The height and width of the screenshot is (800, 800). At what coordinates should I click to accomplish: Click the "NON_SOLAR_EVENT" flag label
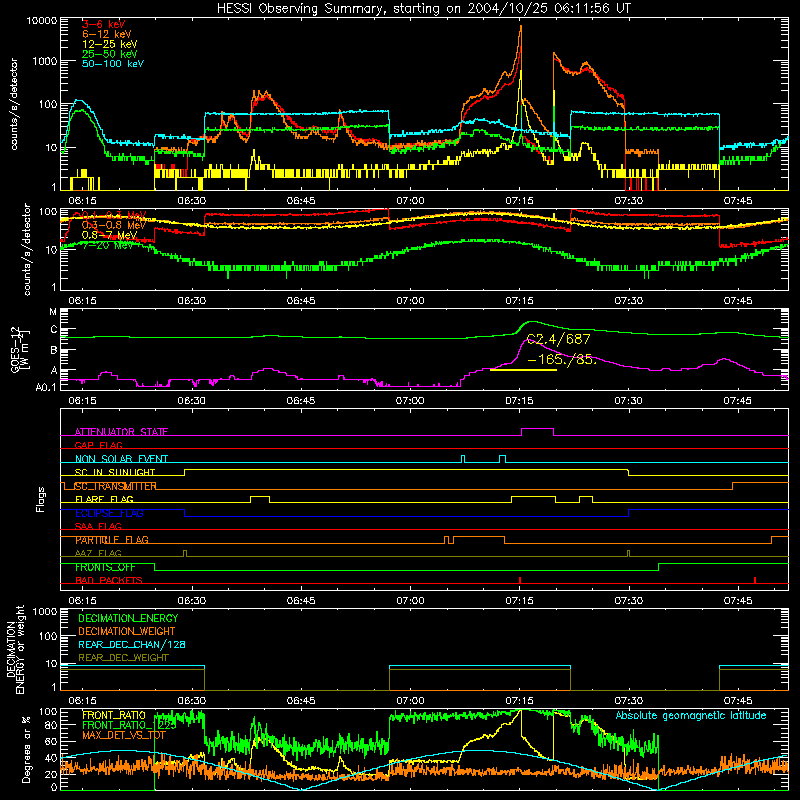click(121, 459)
